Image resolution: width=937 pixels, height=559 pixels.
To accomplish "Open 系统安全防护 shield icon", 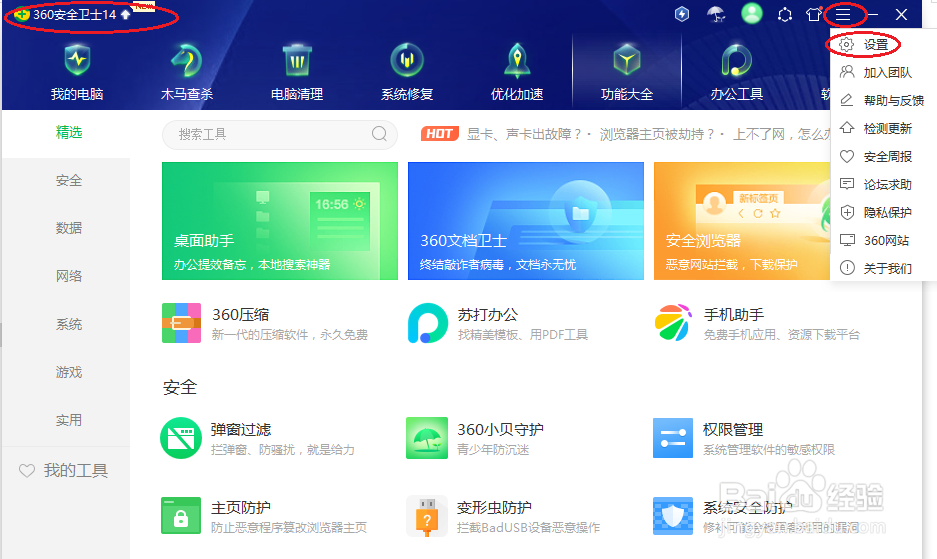I will [x=673, y=516].
